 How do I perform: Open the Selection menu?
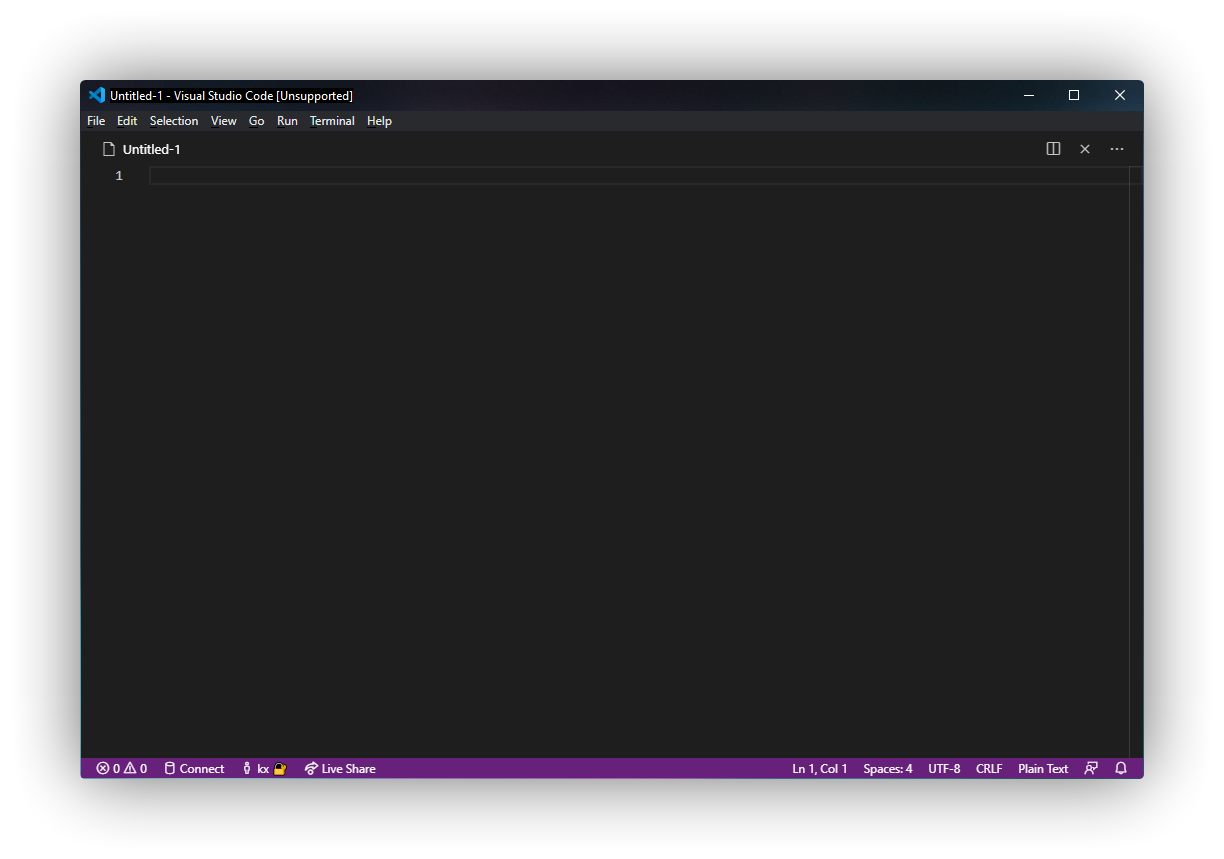[174, 121]
